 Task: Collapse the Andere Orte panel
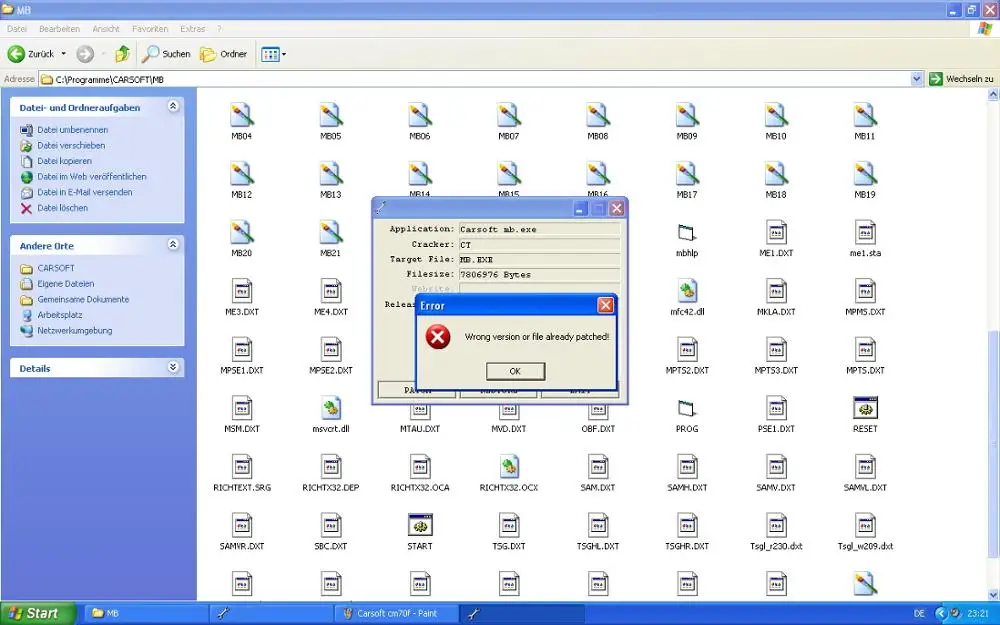pyautogui.click(x=173, y=245)
